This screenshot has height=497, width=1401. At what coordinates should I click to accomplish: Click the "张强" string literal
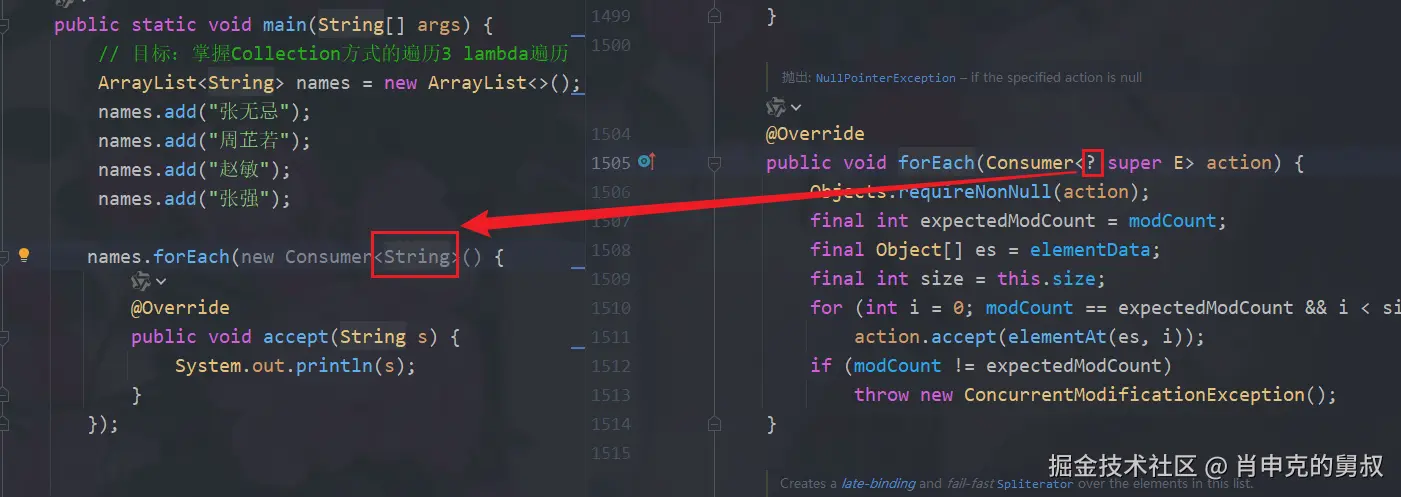(x=237, y=198)
